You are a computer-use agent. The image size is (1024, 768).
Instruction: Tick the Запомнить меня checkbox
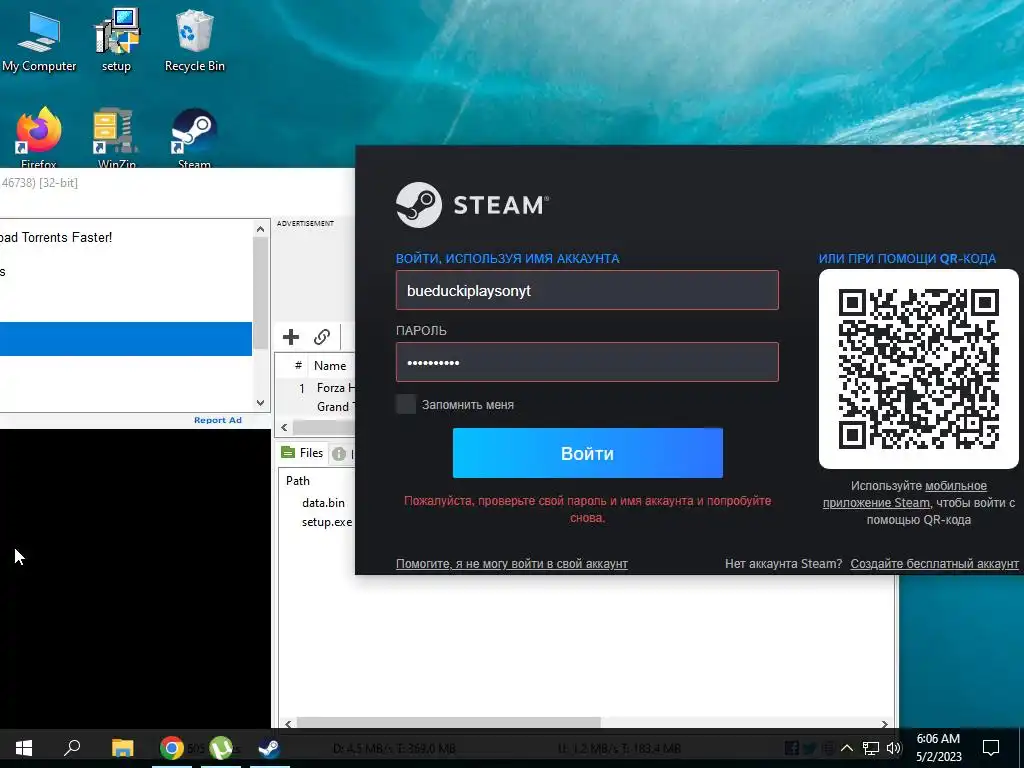pyautogui.click(x=406, y=404)
